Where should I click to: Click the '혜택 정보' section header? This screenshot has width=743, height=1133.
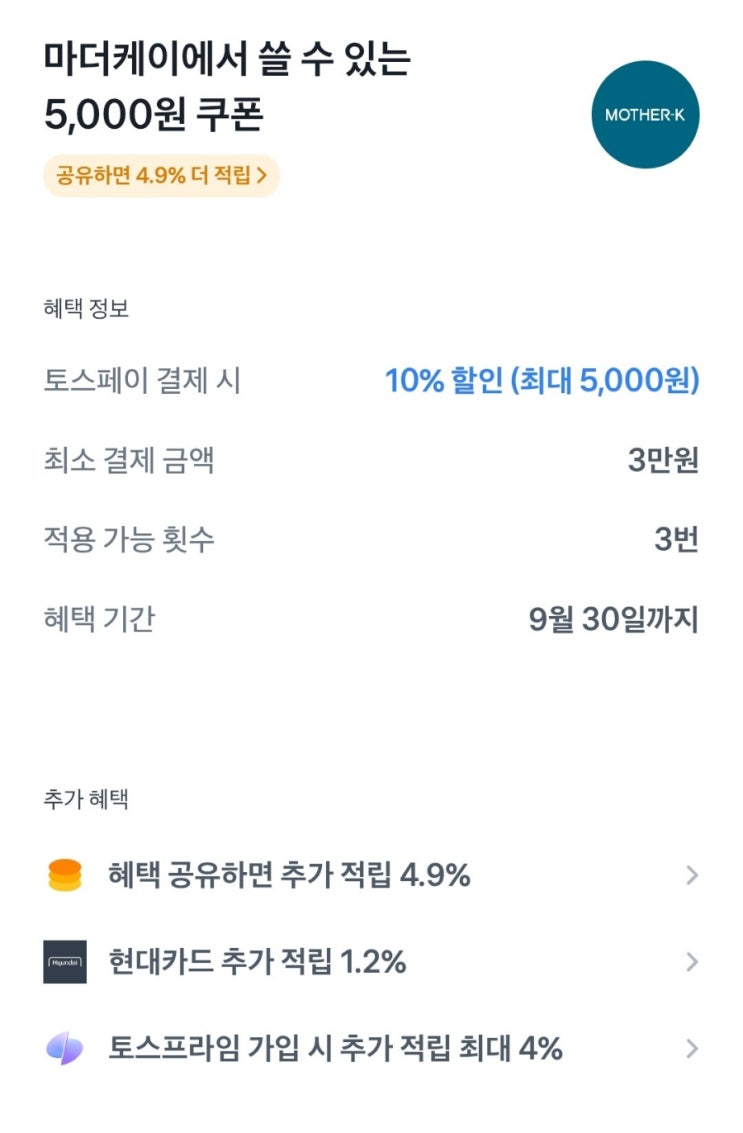[86, 309]
